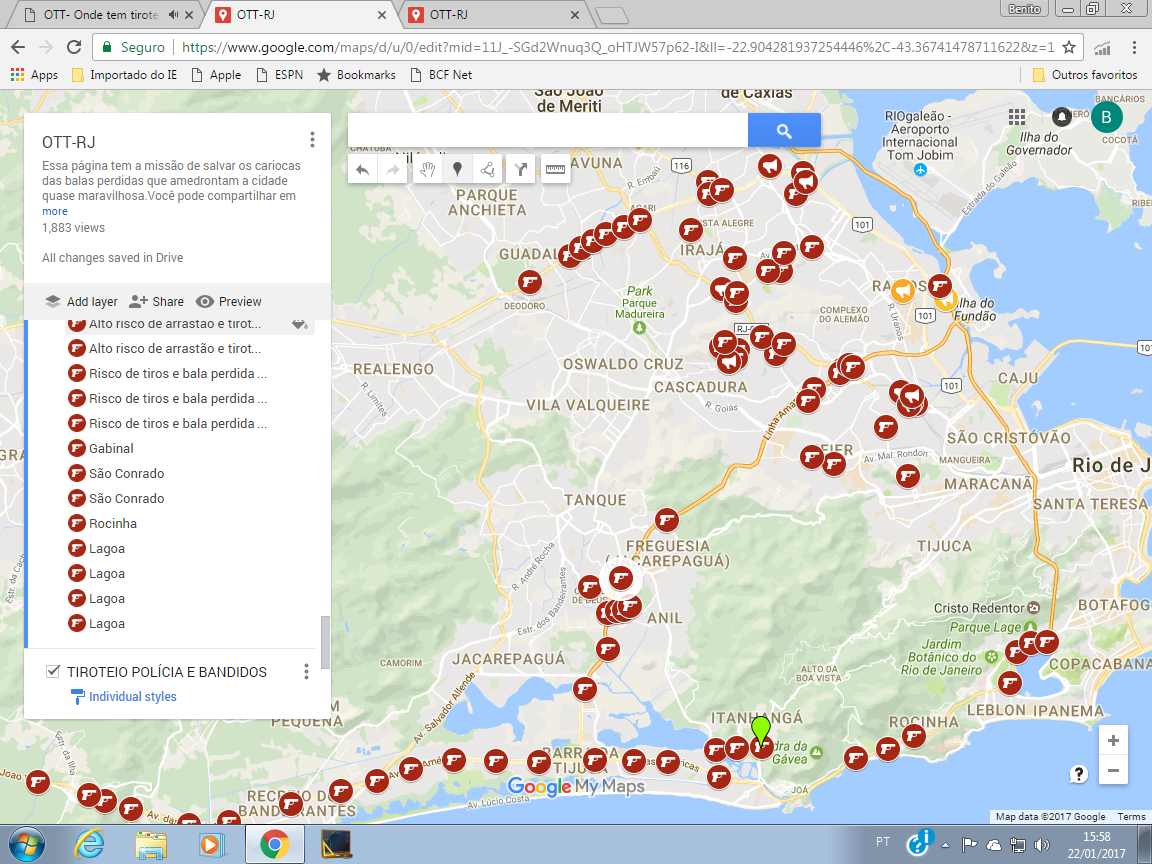
Task: Click the layer list scrollbar thumb
Action: pos(325,641)
